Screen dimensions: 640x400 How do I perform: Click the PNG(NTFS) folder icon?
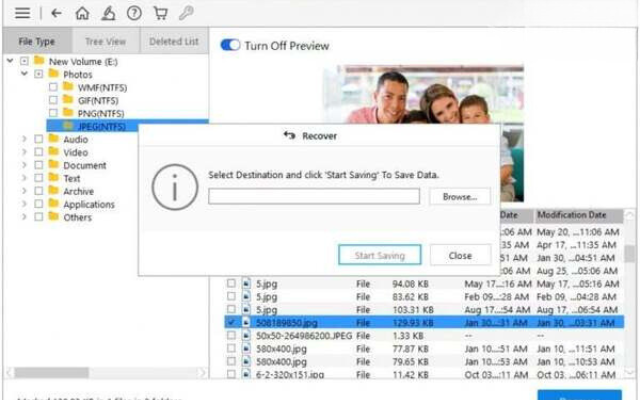click(68, 113)
